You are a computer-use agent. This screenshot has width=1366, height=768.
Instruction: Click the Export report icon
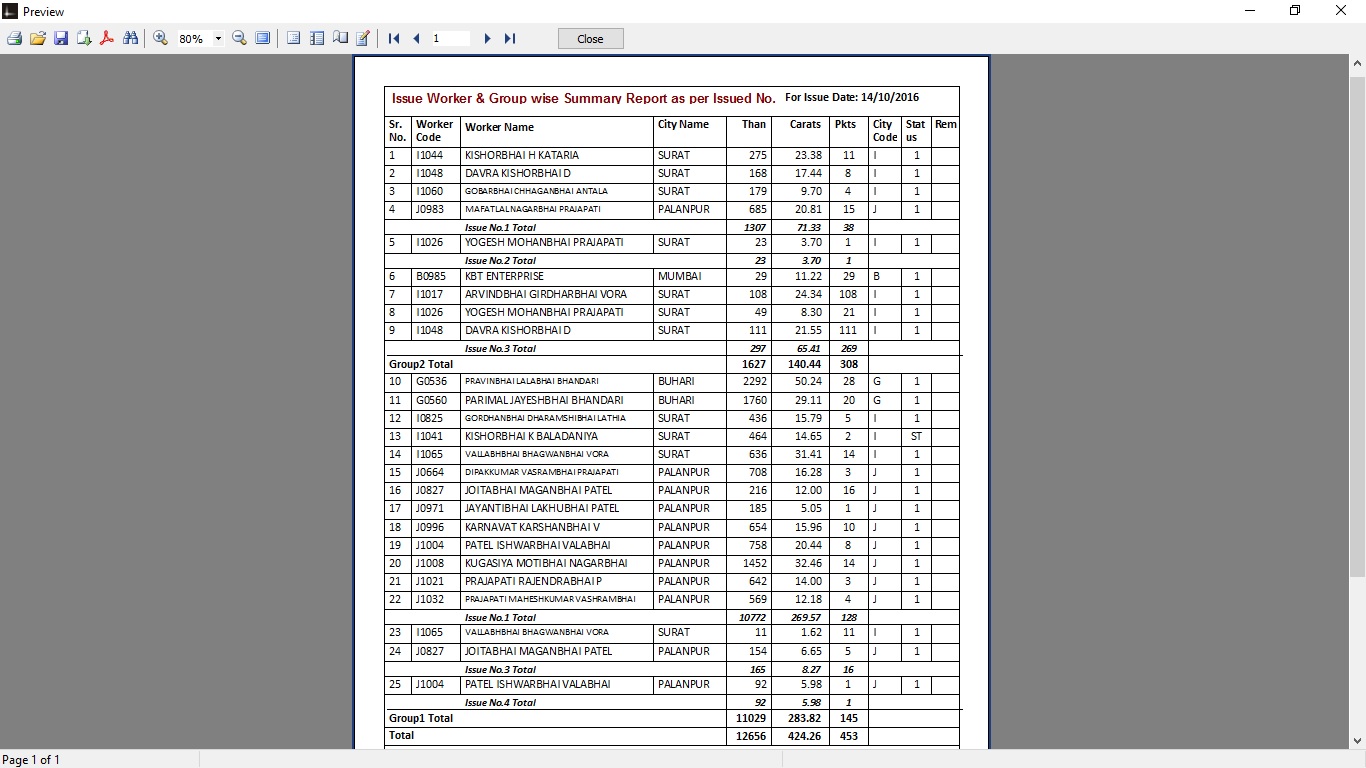click(x=84, y=39)
